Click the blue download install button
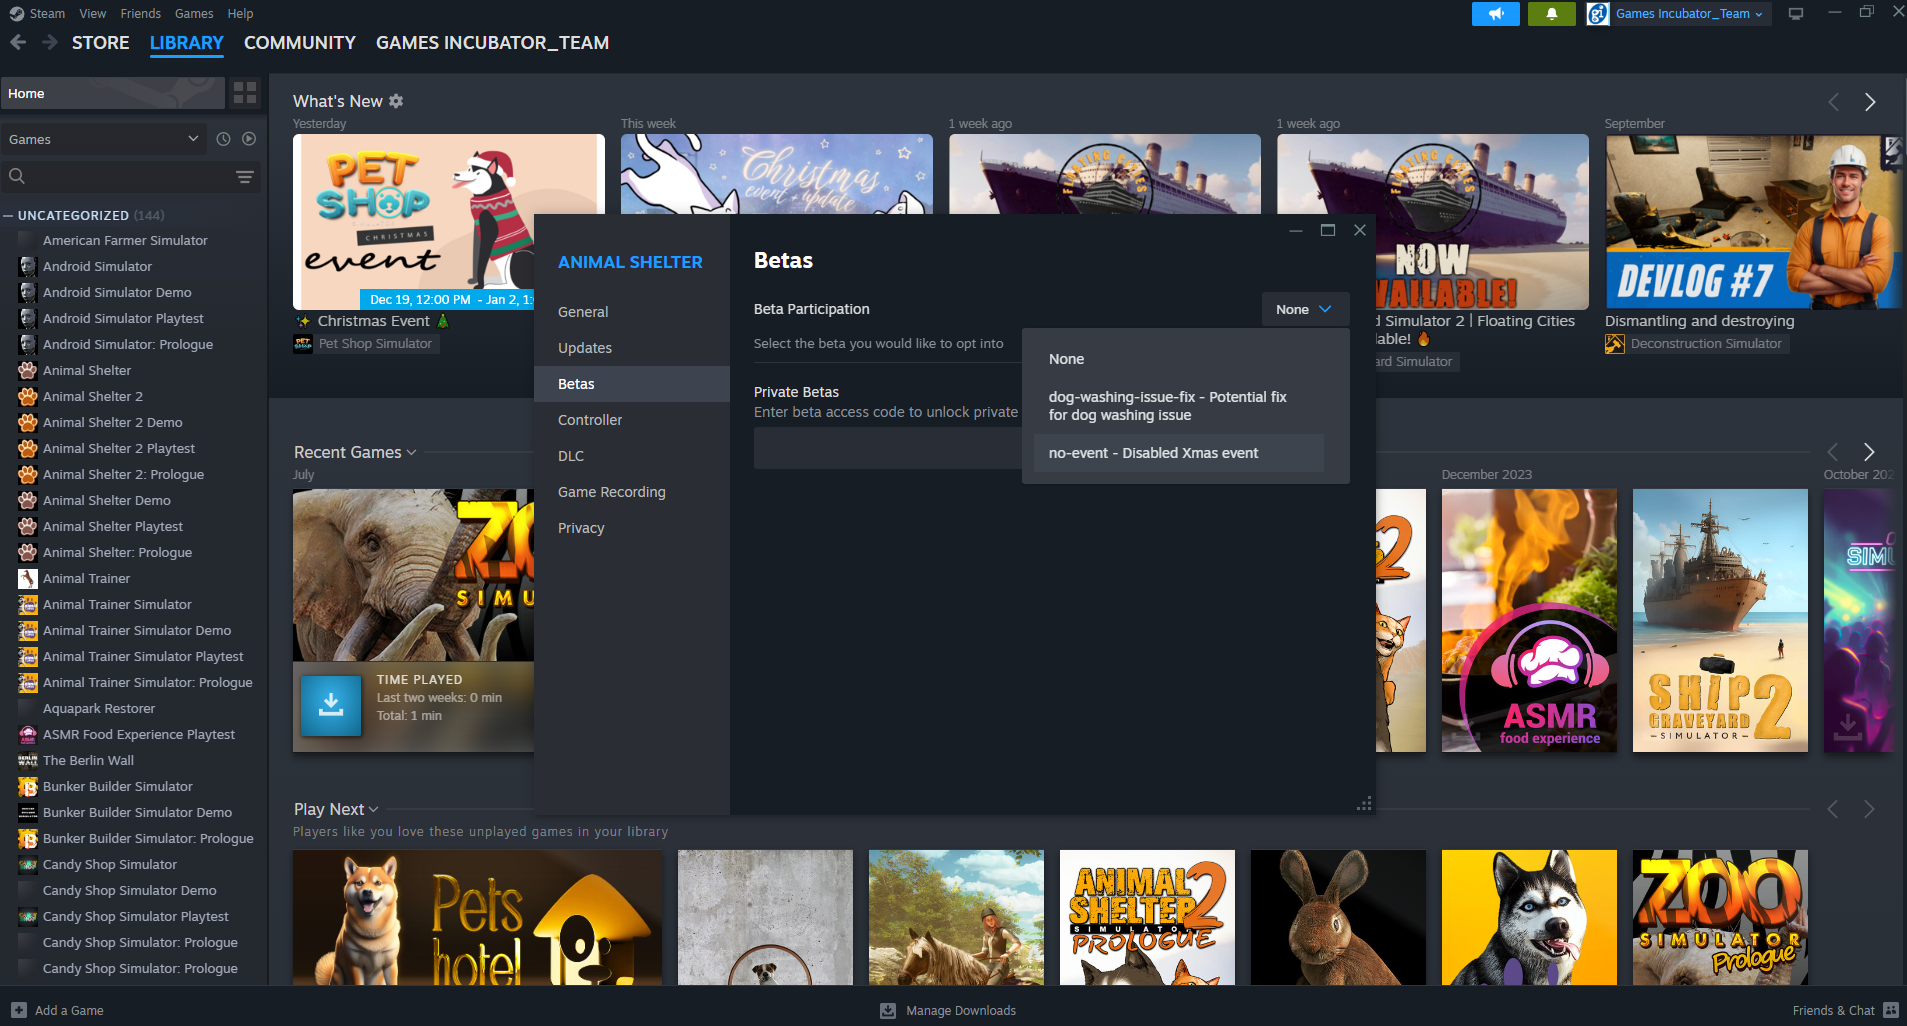The height and width of the screenshot is (1026, 1907). (331, 706)
